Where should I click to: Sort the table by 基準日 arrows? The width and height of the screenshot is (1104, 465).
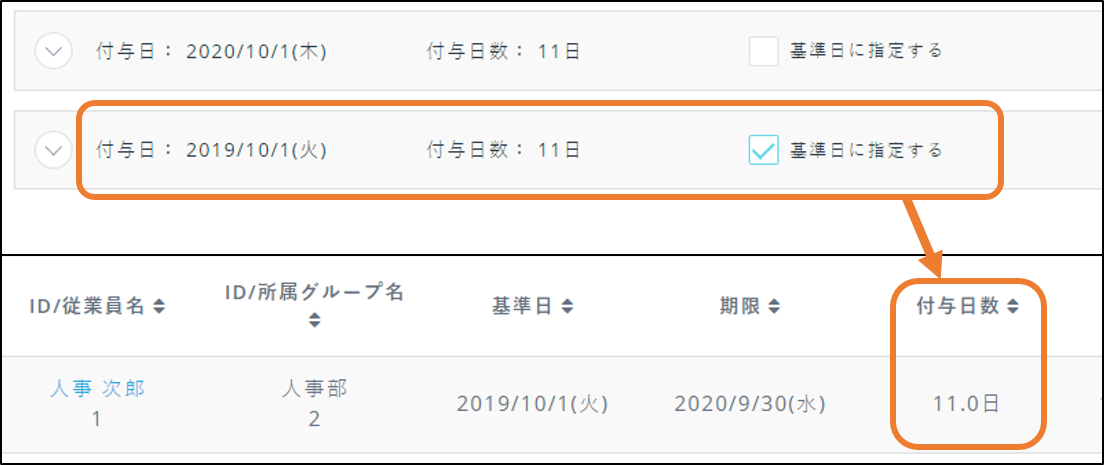point(567,307)
